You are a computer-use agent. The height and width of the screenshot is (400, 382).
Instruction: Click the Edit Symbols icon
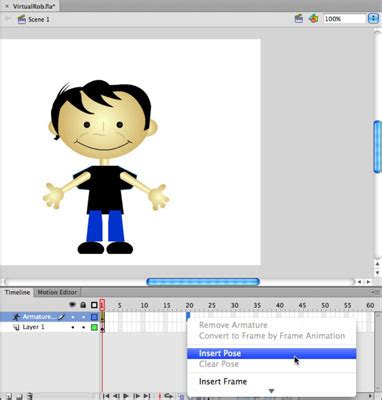[x=313, y=19]
